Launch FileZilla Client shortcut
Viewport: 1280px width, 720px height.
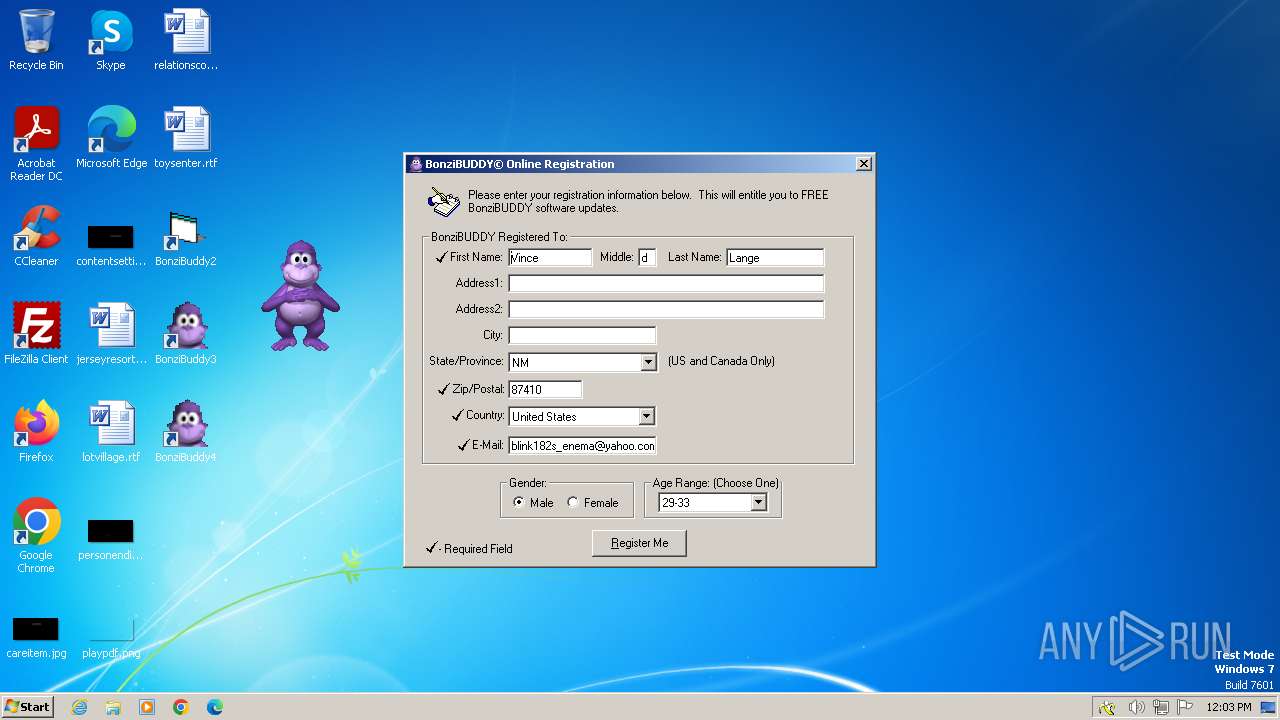[x=36, y=334]
